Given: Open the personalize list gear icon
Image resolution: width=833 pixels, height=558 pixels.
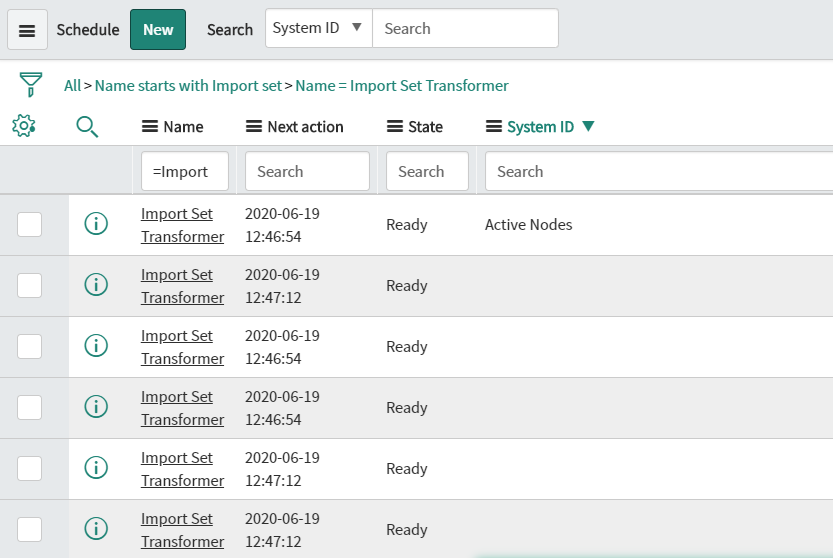Looking at the screenshot, I should click(23, 126).
